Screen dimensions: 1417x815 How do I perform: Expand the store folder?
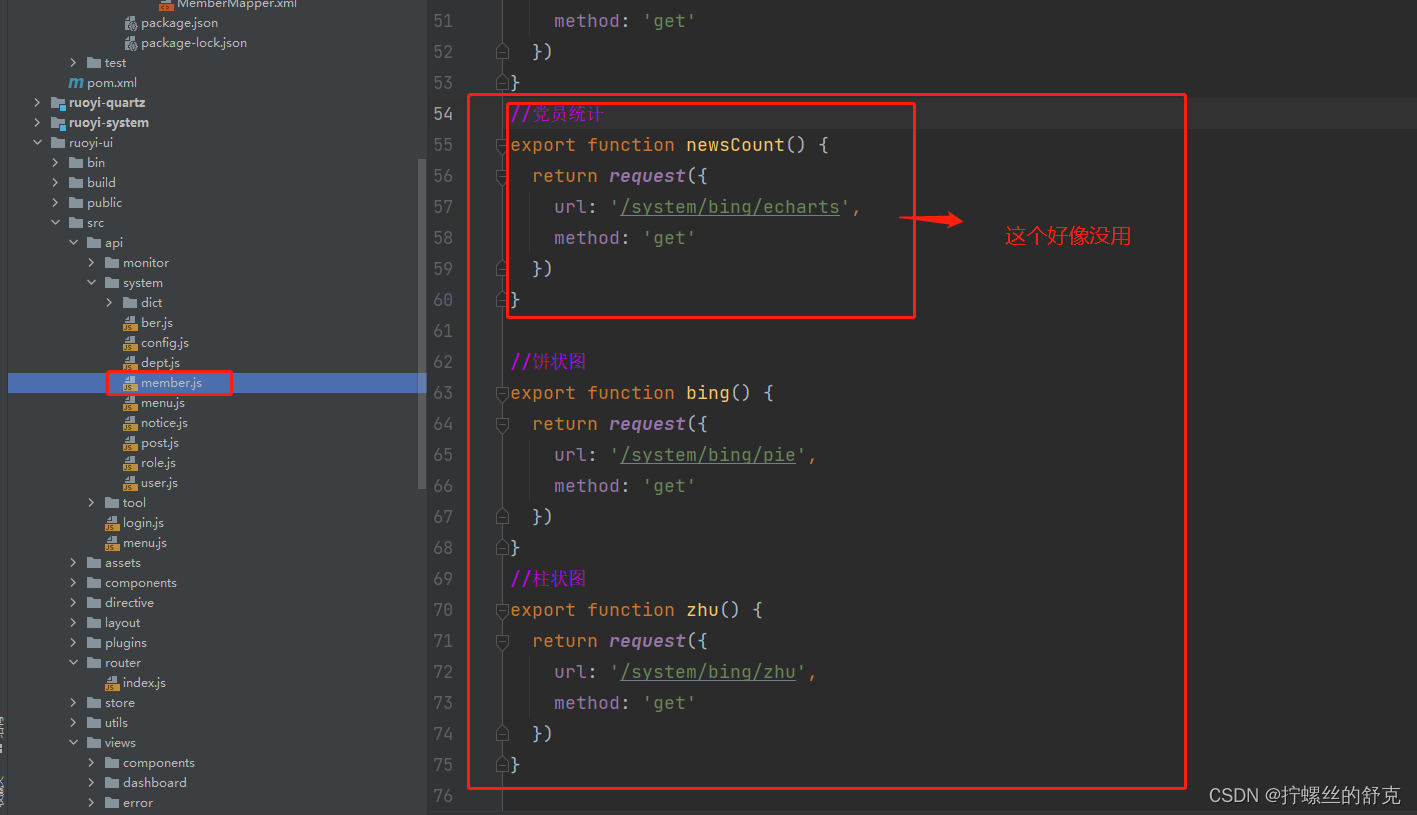point(73,703)
